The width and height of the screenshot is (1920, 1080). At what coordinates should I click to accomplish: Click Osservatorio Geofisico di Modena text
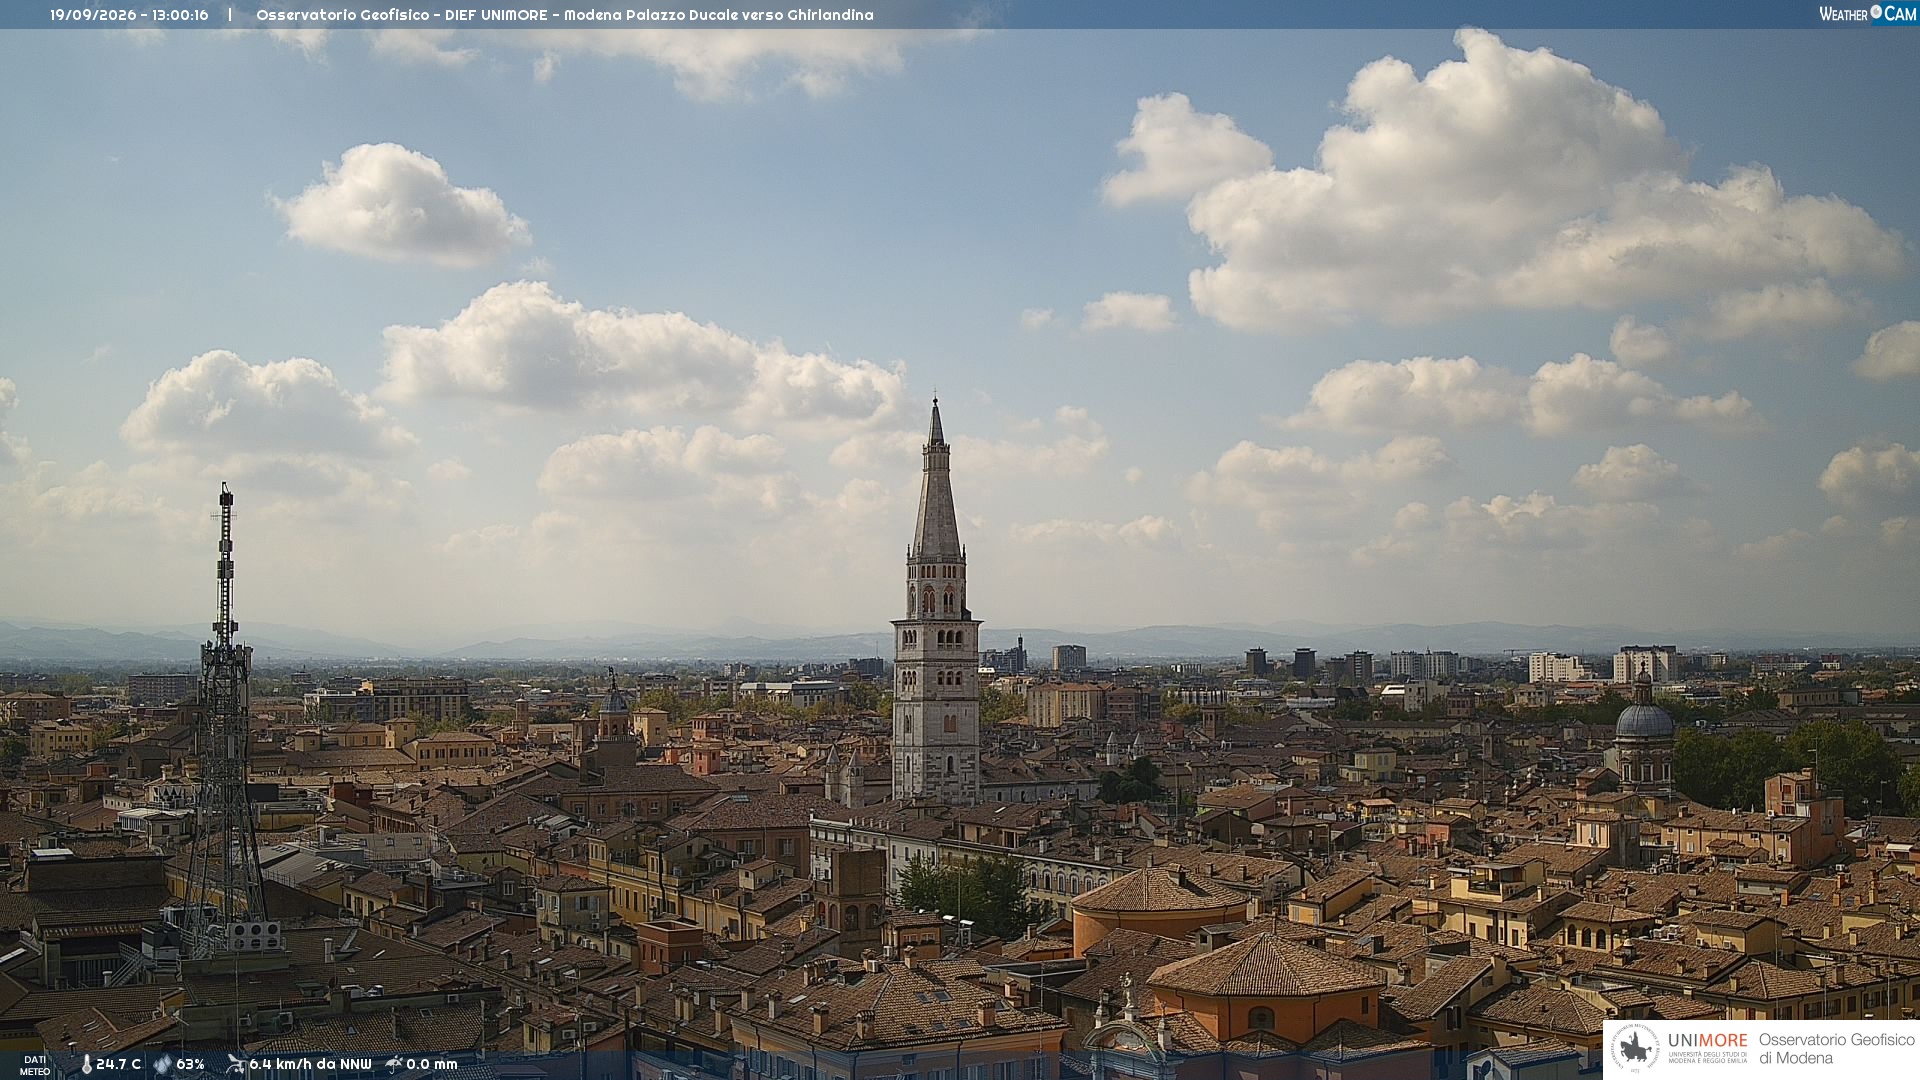tap(1836, 1049)
